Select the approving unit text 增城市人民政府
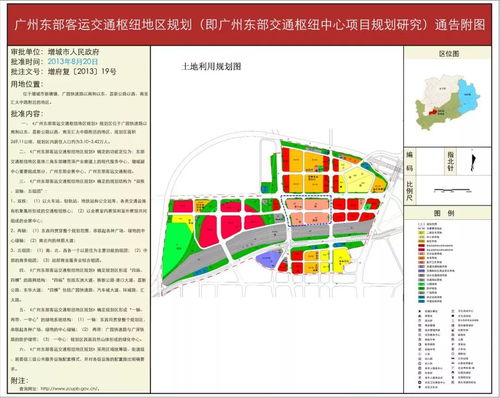500x398 pixels. pos(73,52)
